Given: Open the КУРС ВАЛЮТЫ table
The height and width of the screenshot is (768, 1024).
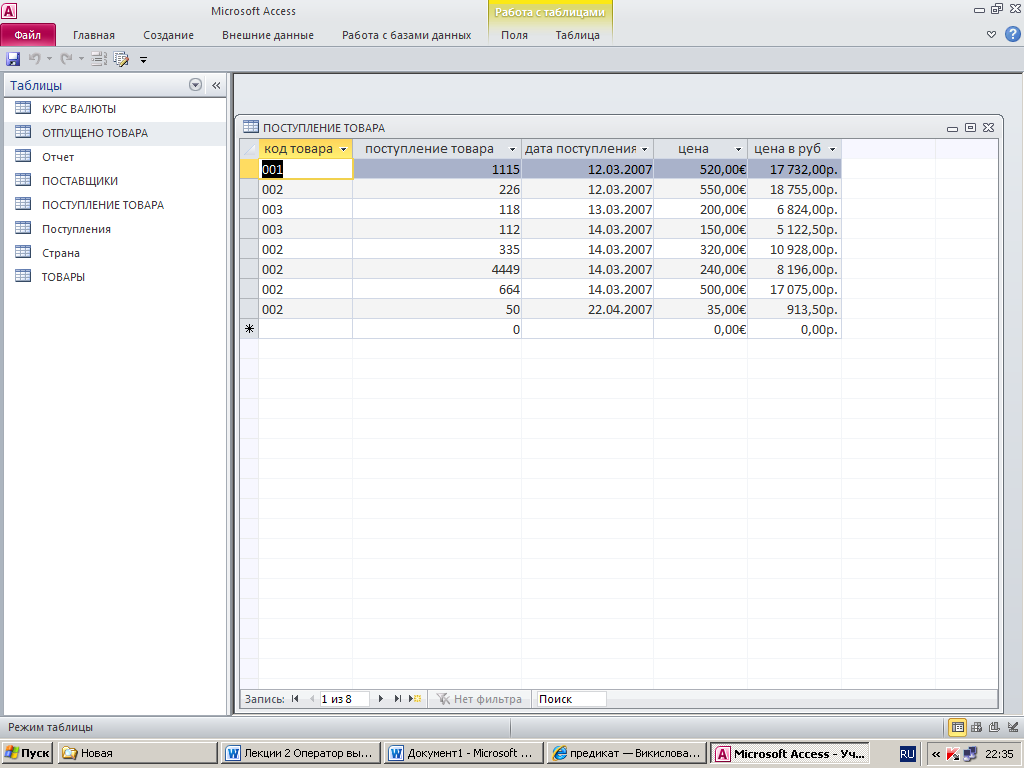Looking at the screenshot, I should (x=79, y=109).
